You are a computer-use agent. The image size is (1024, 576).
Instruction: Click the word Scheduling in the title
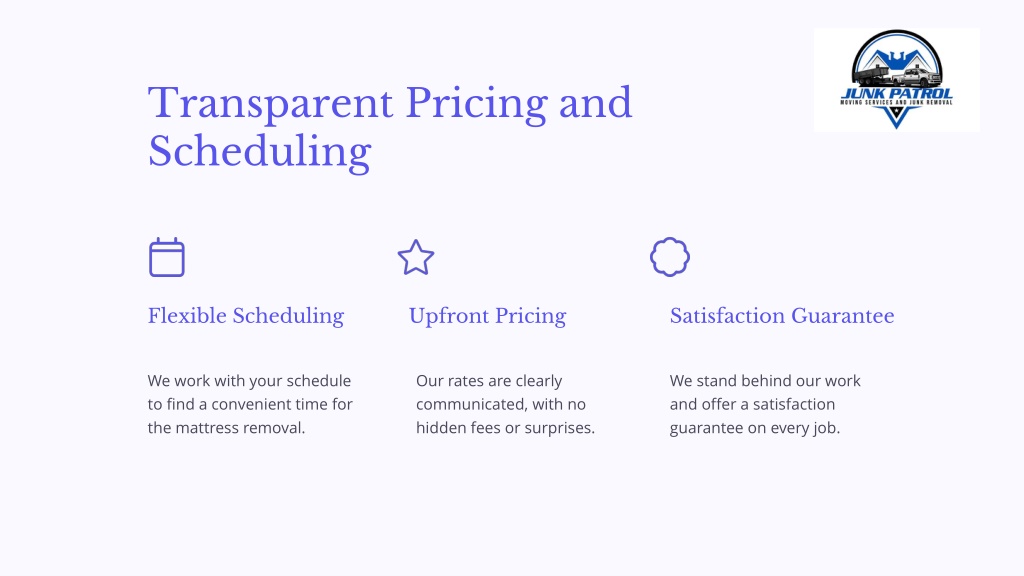click(259, 152)
